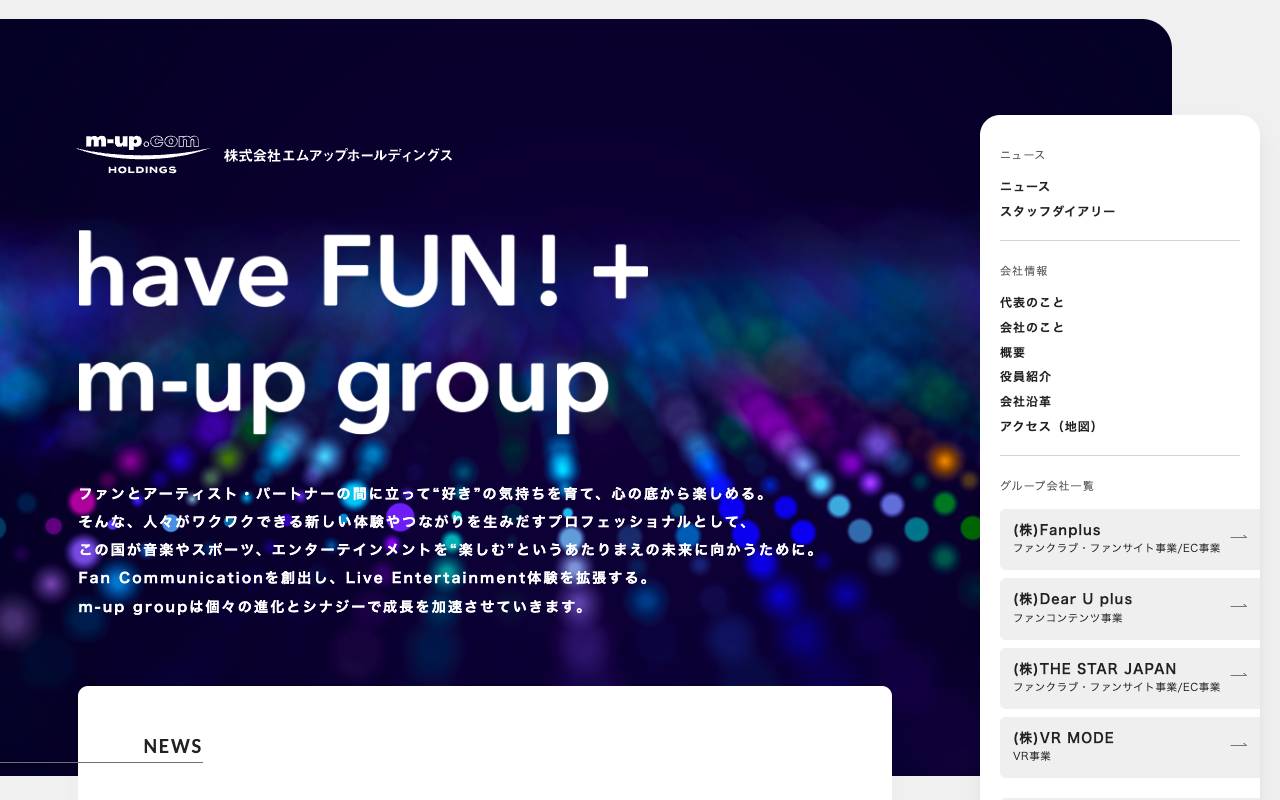
Task: Open the ニュース section header
Action: (1021, 155)
